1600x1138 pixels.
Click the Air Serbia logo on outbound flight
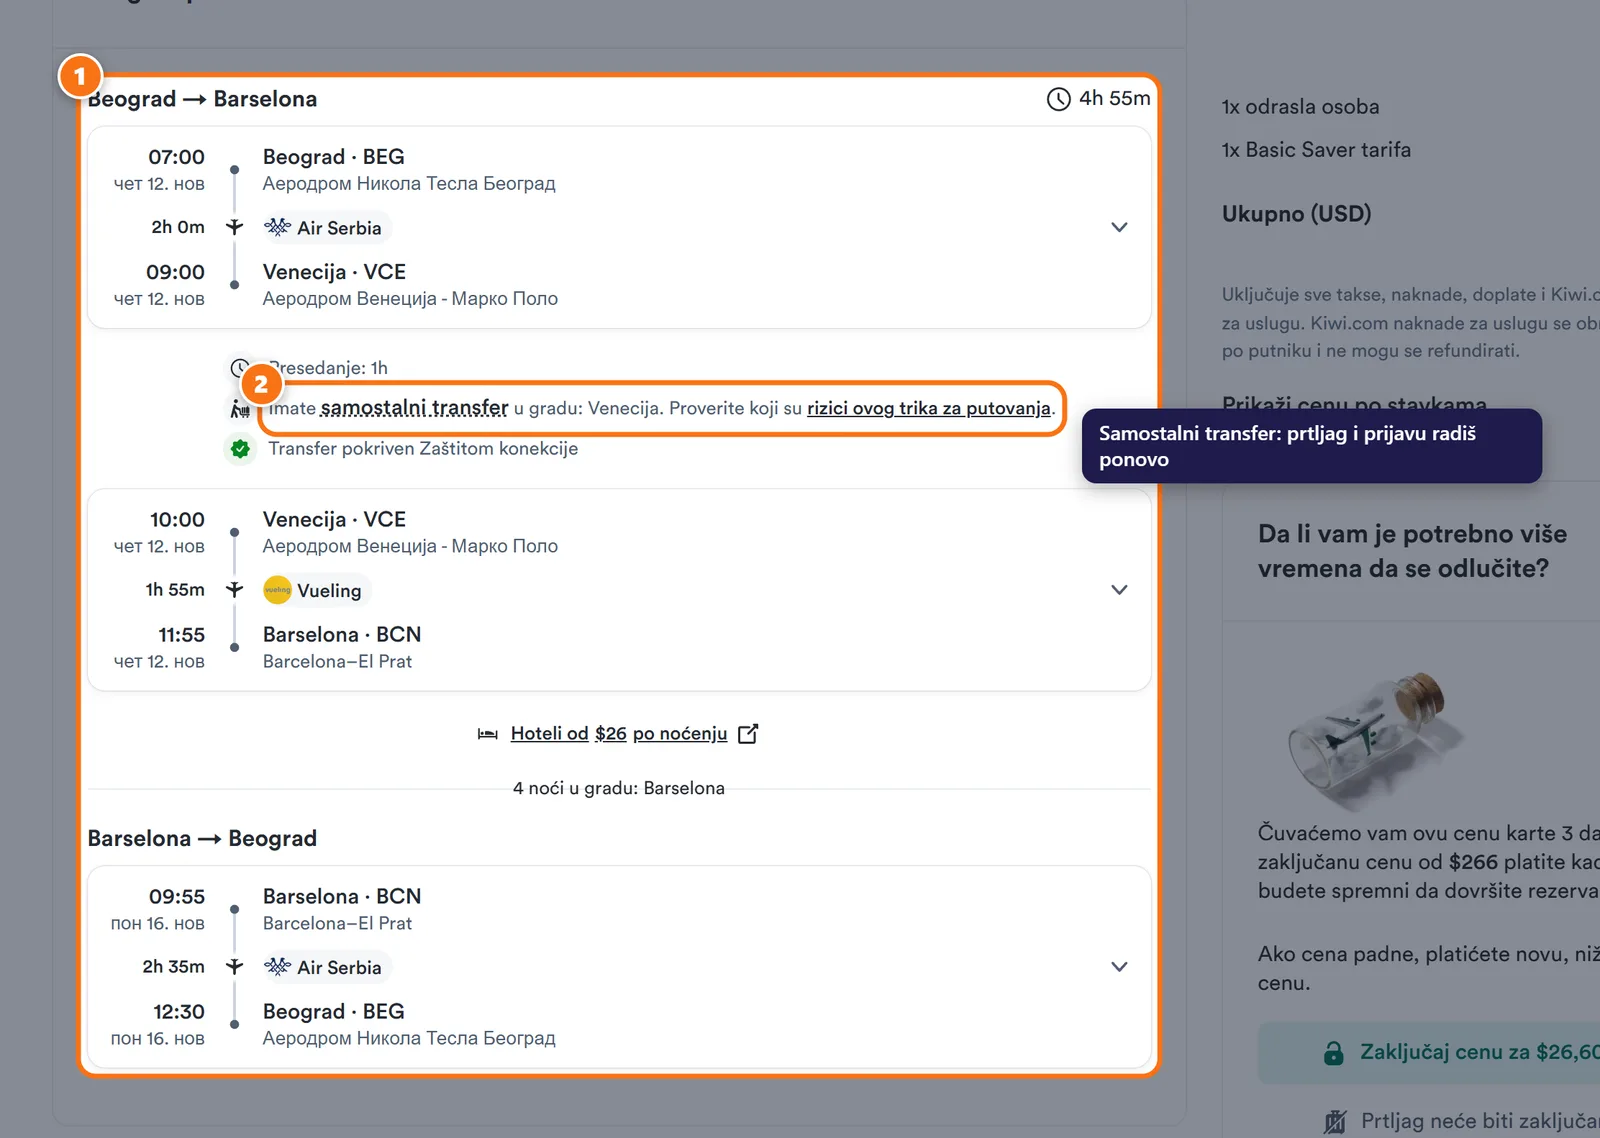point(277,227)
